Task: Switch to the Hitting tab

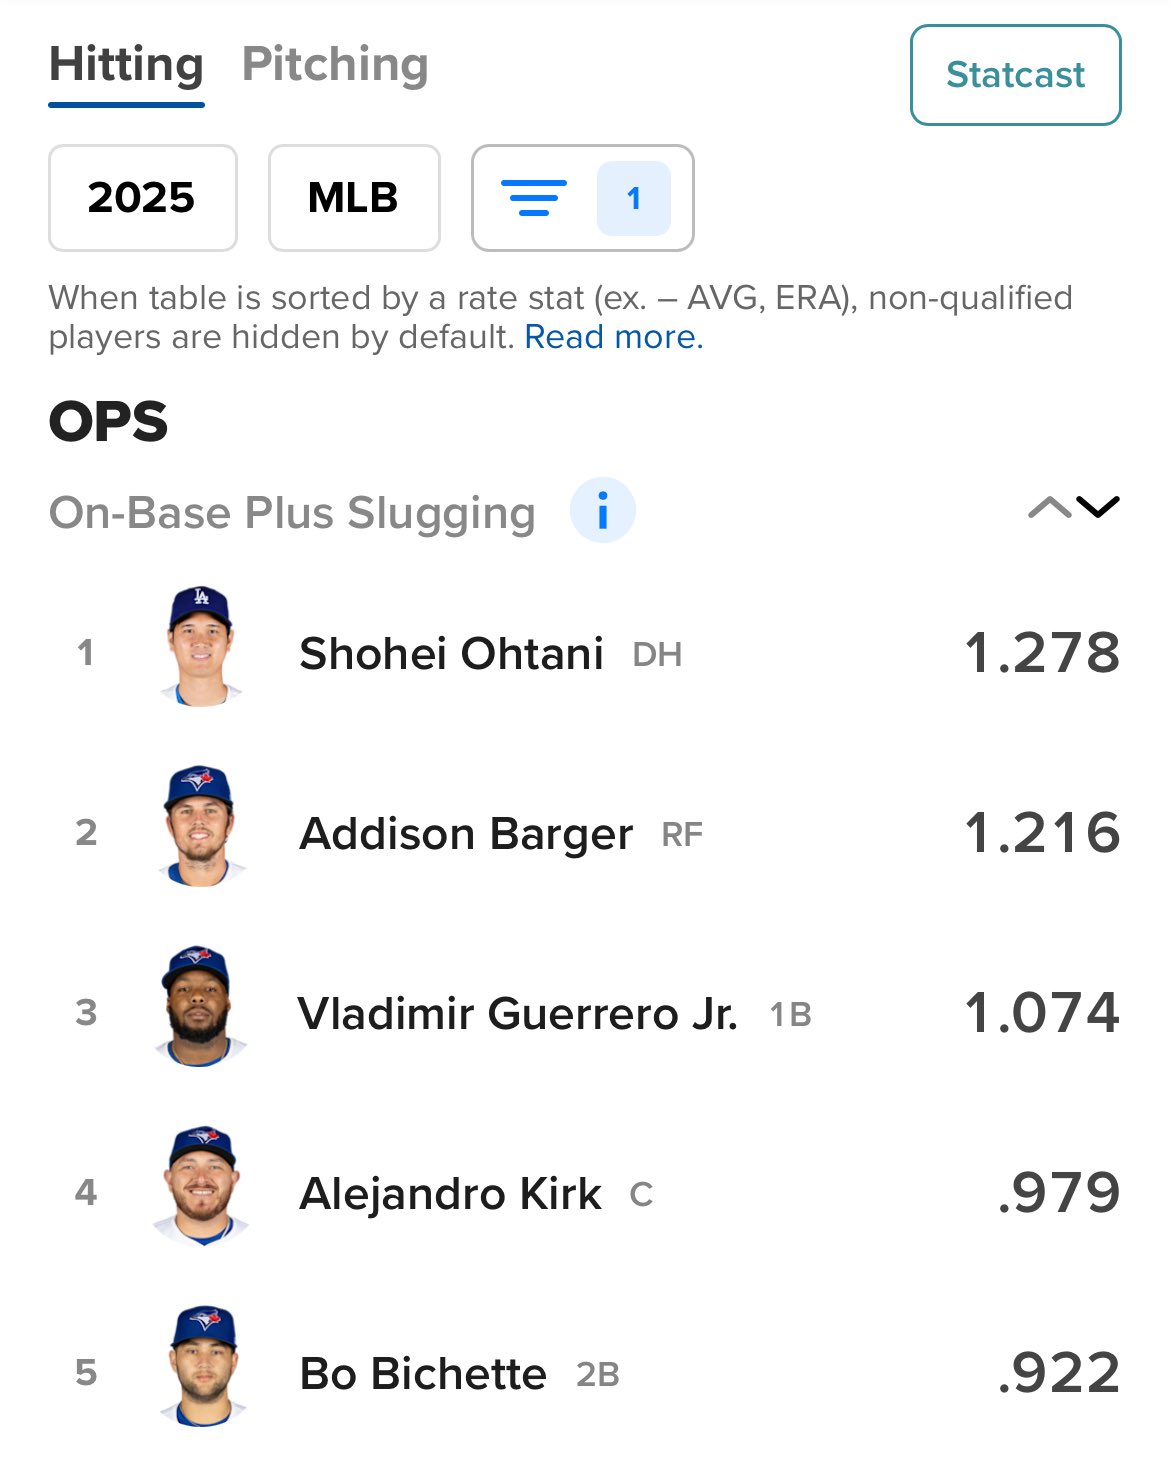Action: pyautogui.click(x=126, y=66)
